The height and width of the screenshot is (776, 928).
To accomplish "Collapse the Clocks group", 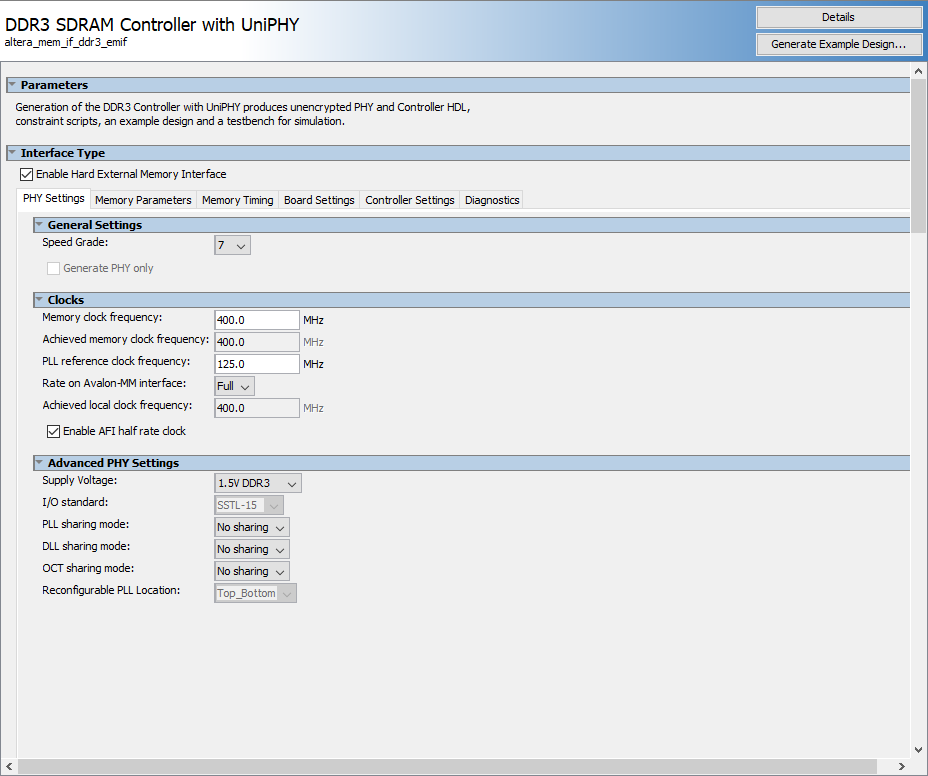I will [39, 300].
